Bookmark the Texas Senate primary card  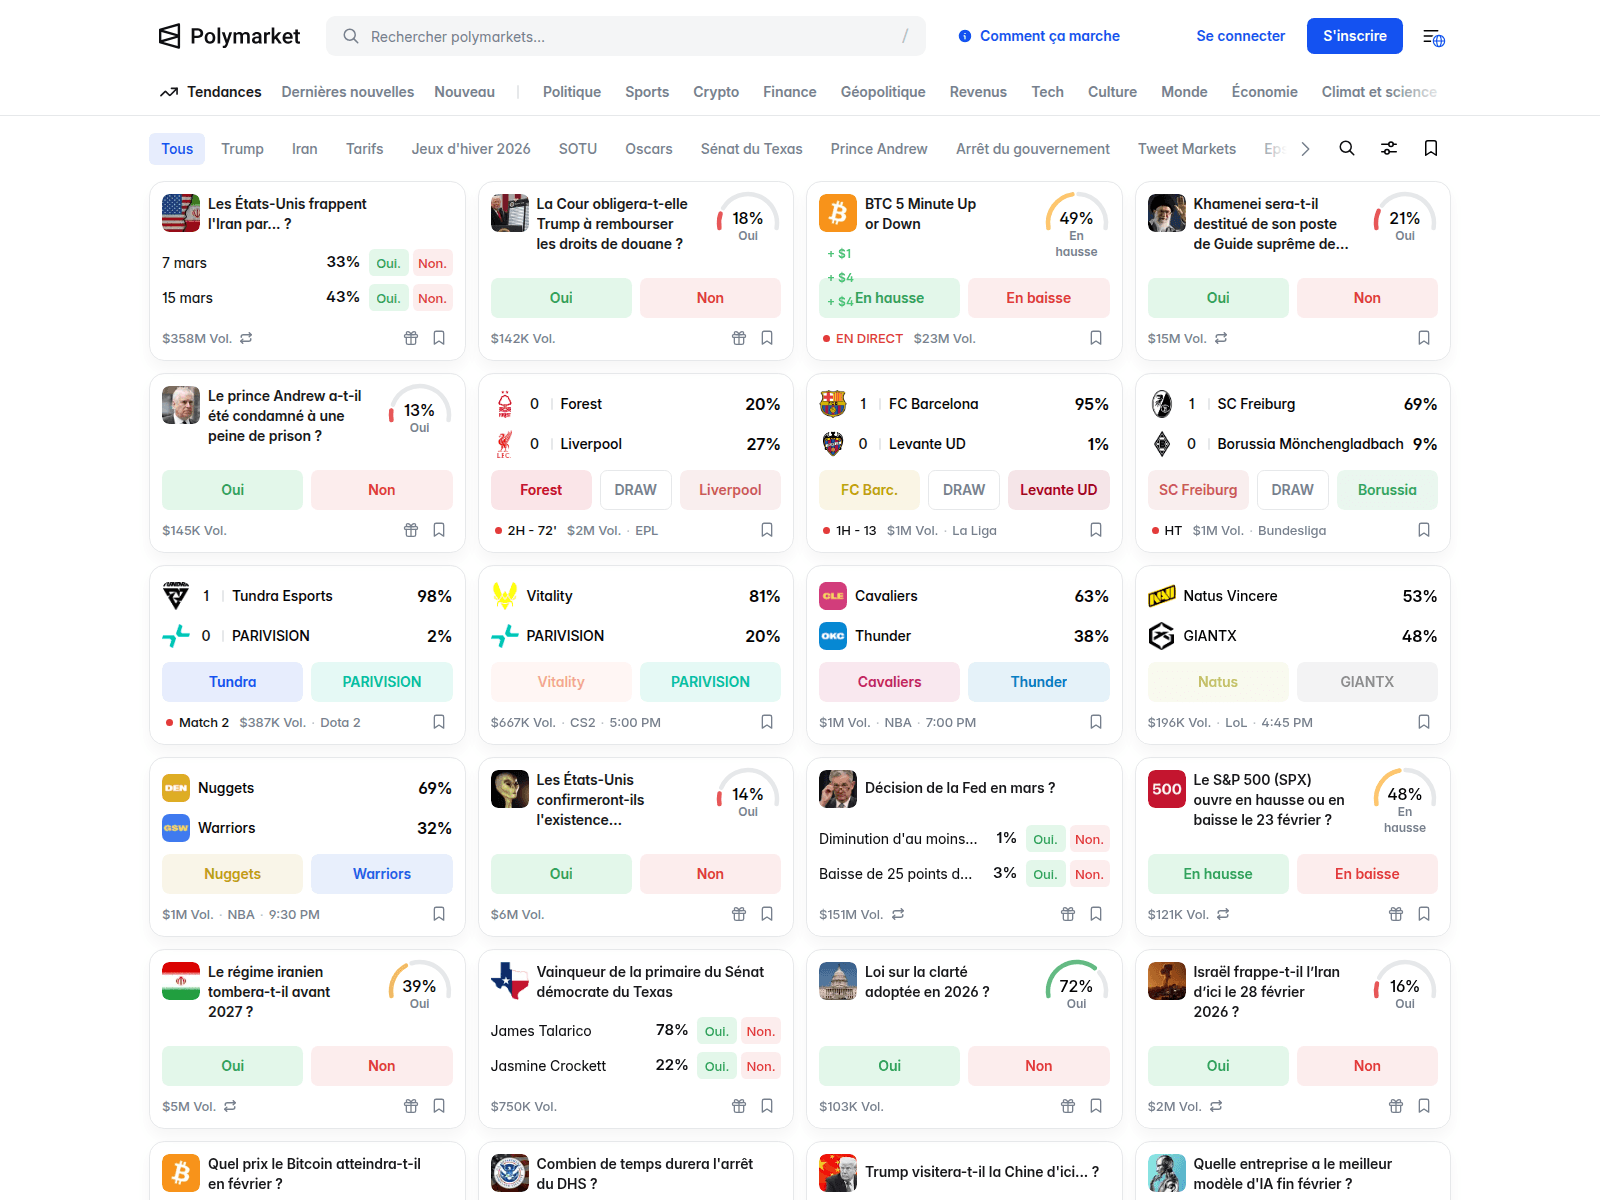[x=767, y=1106]
